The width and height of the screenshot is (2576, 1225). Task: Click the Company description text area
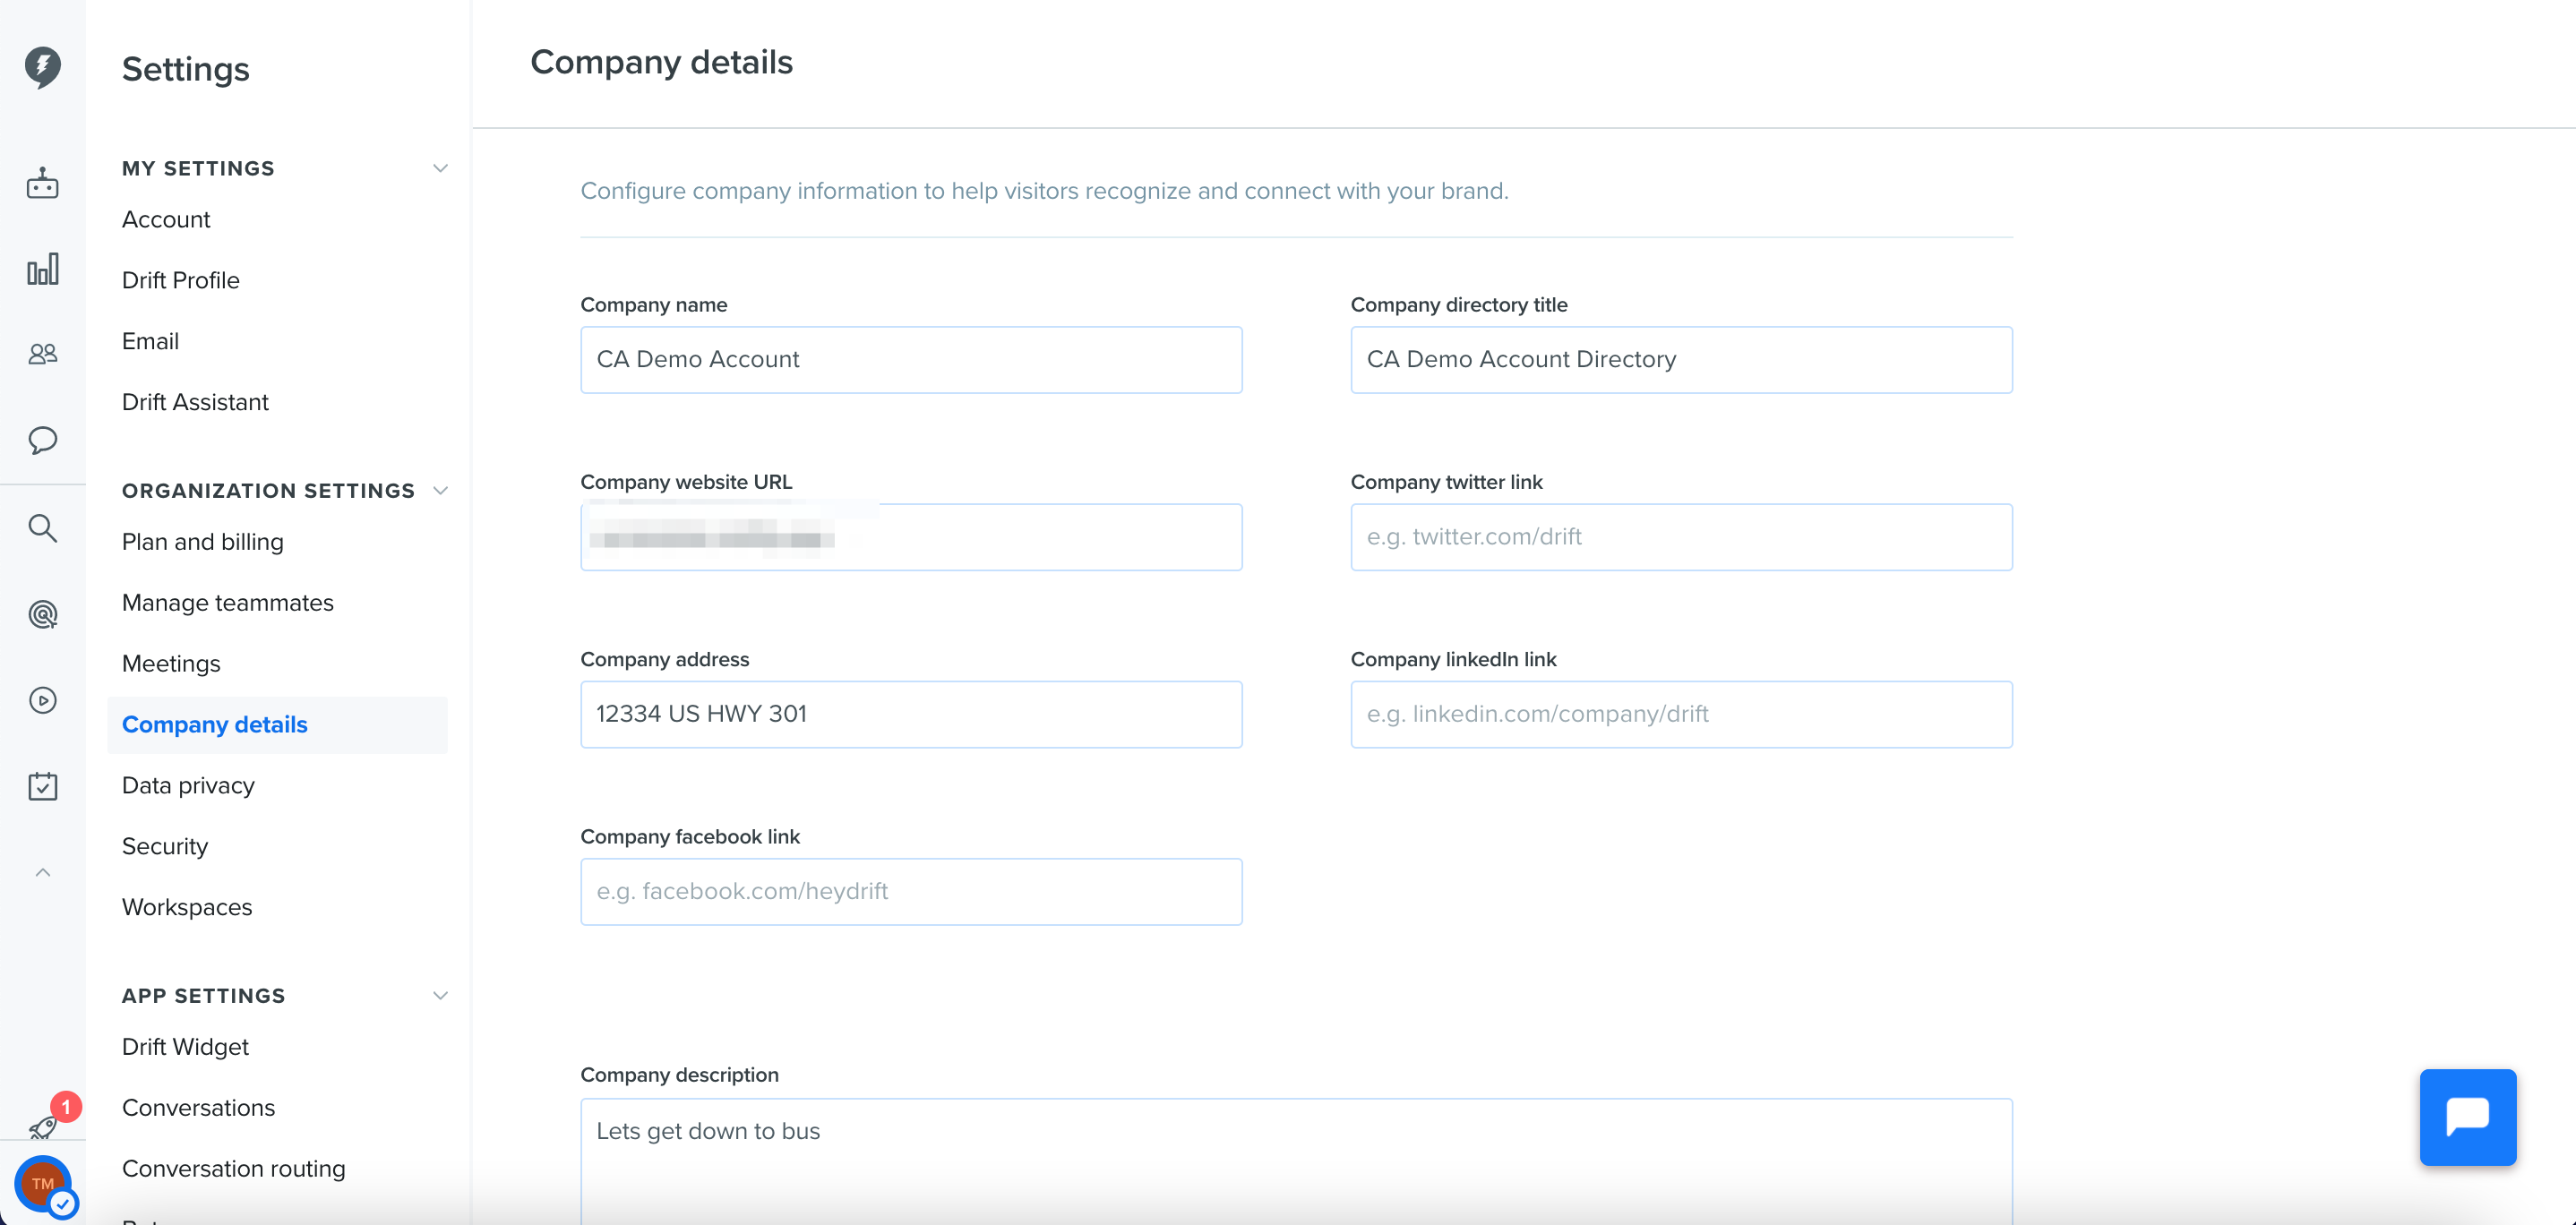click(1296, 1161)
